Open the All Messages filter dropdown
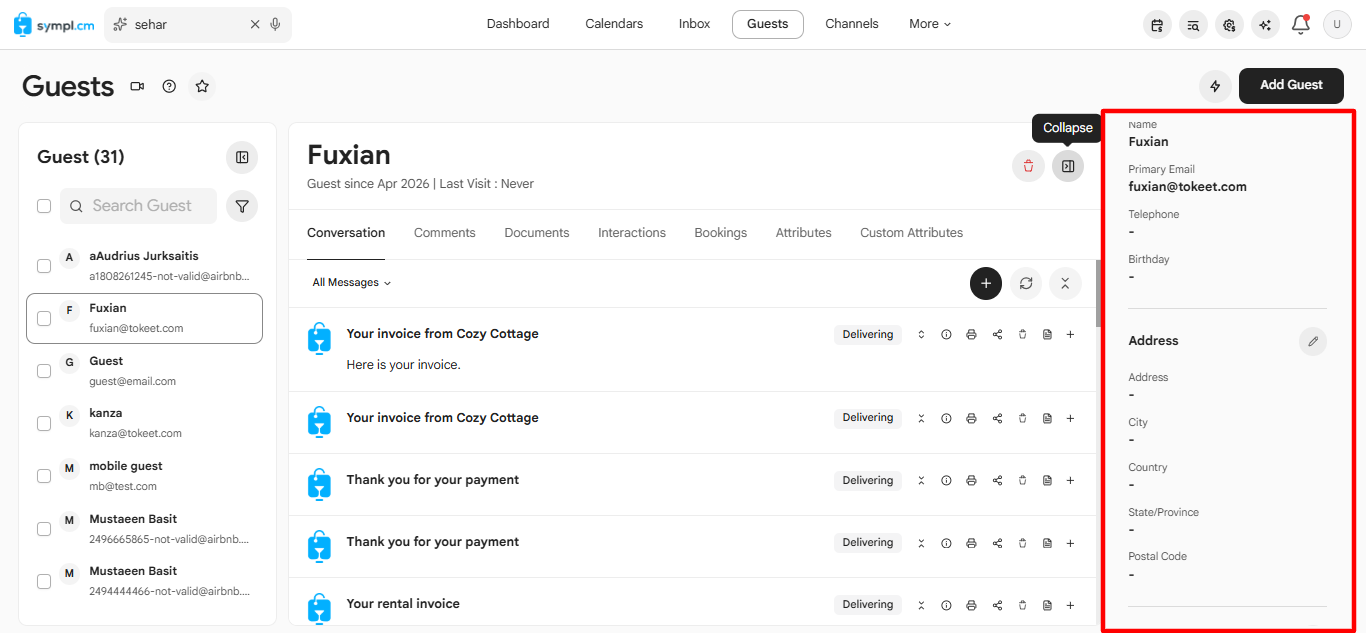1366x633 pixels. [x=352, y=283]
